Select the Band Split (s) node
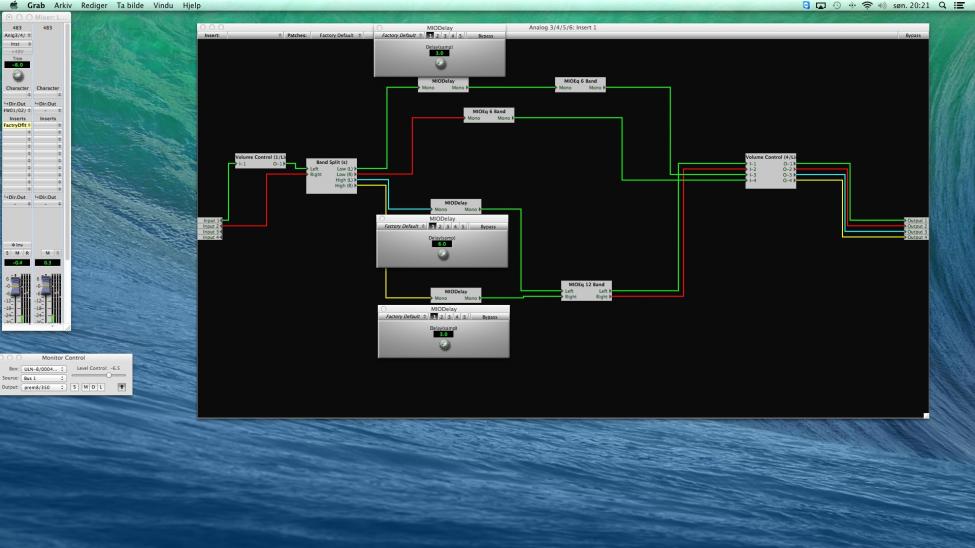 331,176
